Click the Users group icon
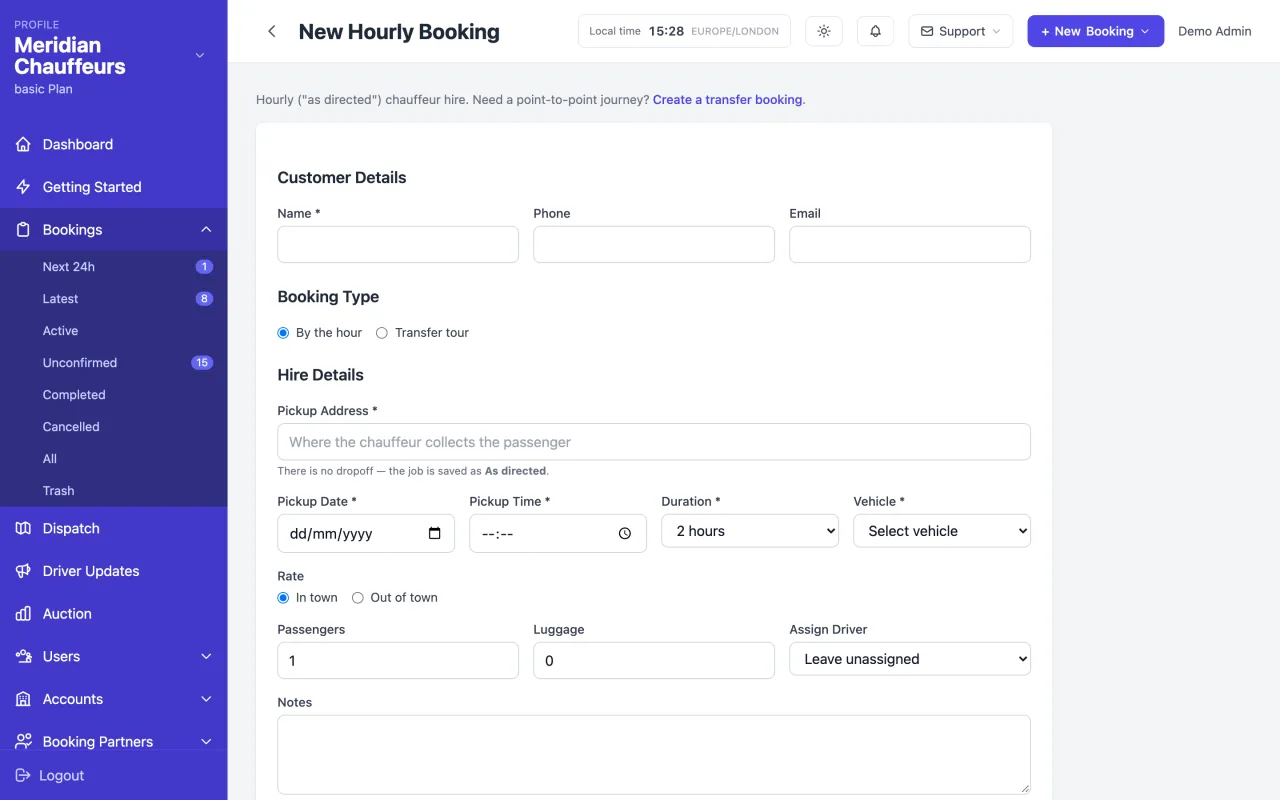 click(23, 656)
